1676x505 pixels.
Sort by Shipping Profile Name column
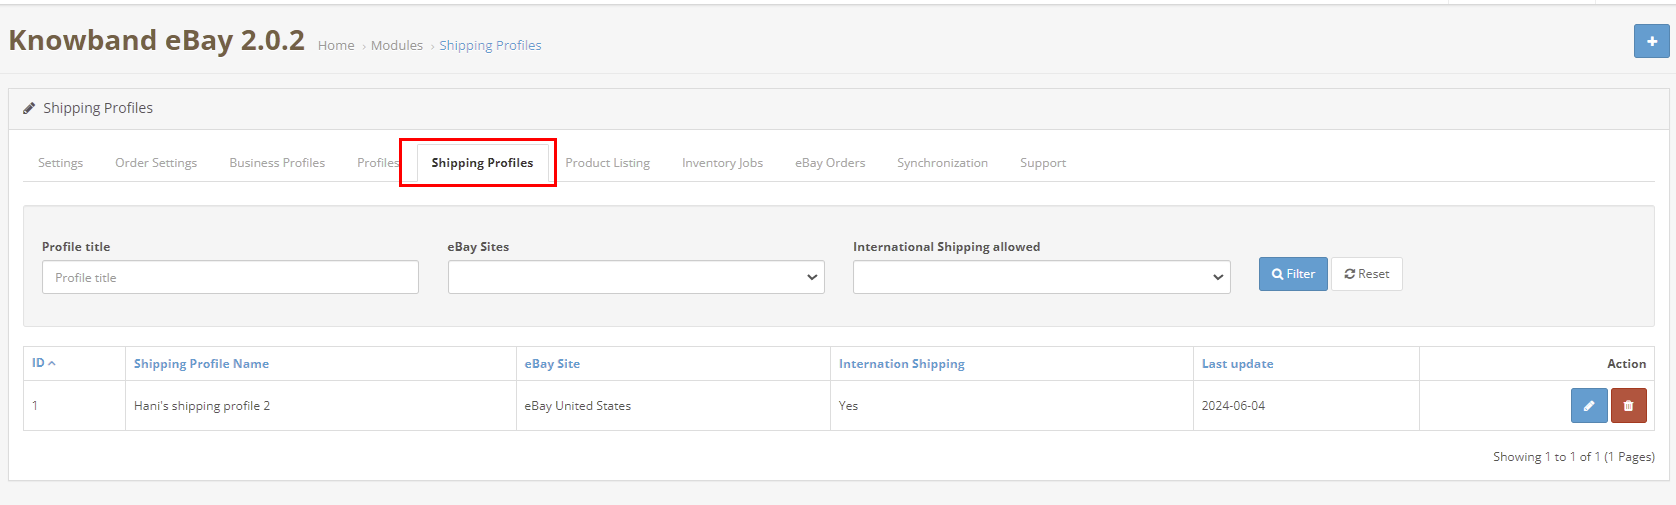point(201,364)
